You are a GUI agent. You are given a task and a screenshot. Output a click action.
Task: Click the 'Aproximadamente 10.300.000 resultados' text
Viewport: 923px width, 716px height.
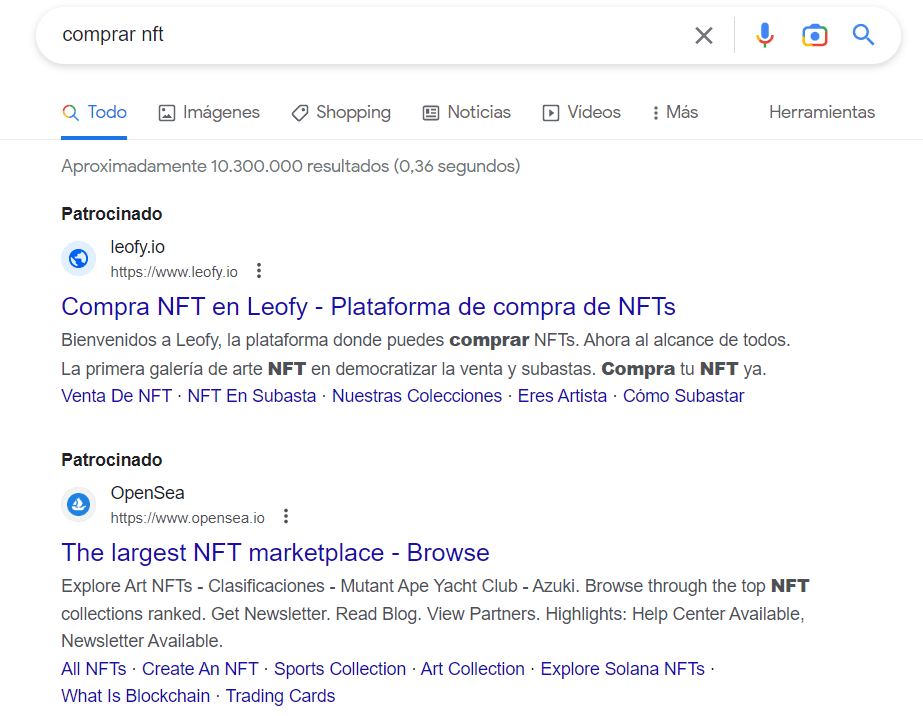(291, 167)
